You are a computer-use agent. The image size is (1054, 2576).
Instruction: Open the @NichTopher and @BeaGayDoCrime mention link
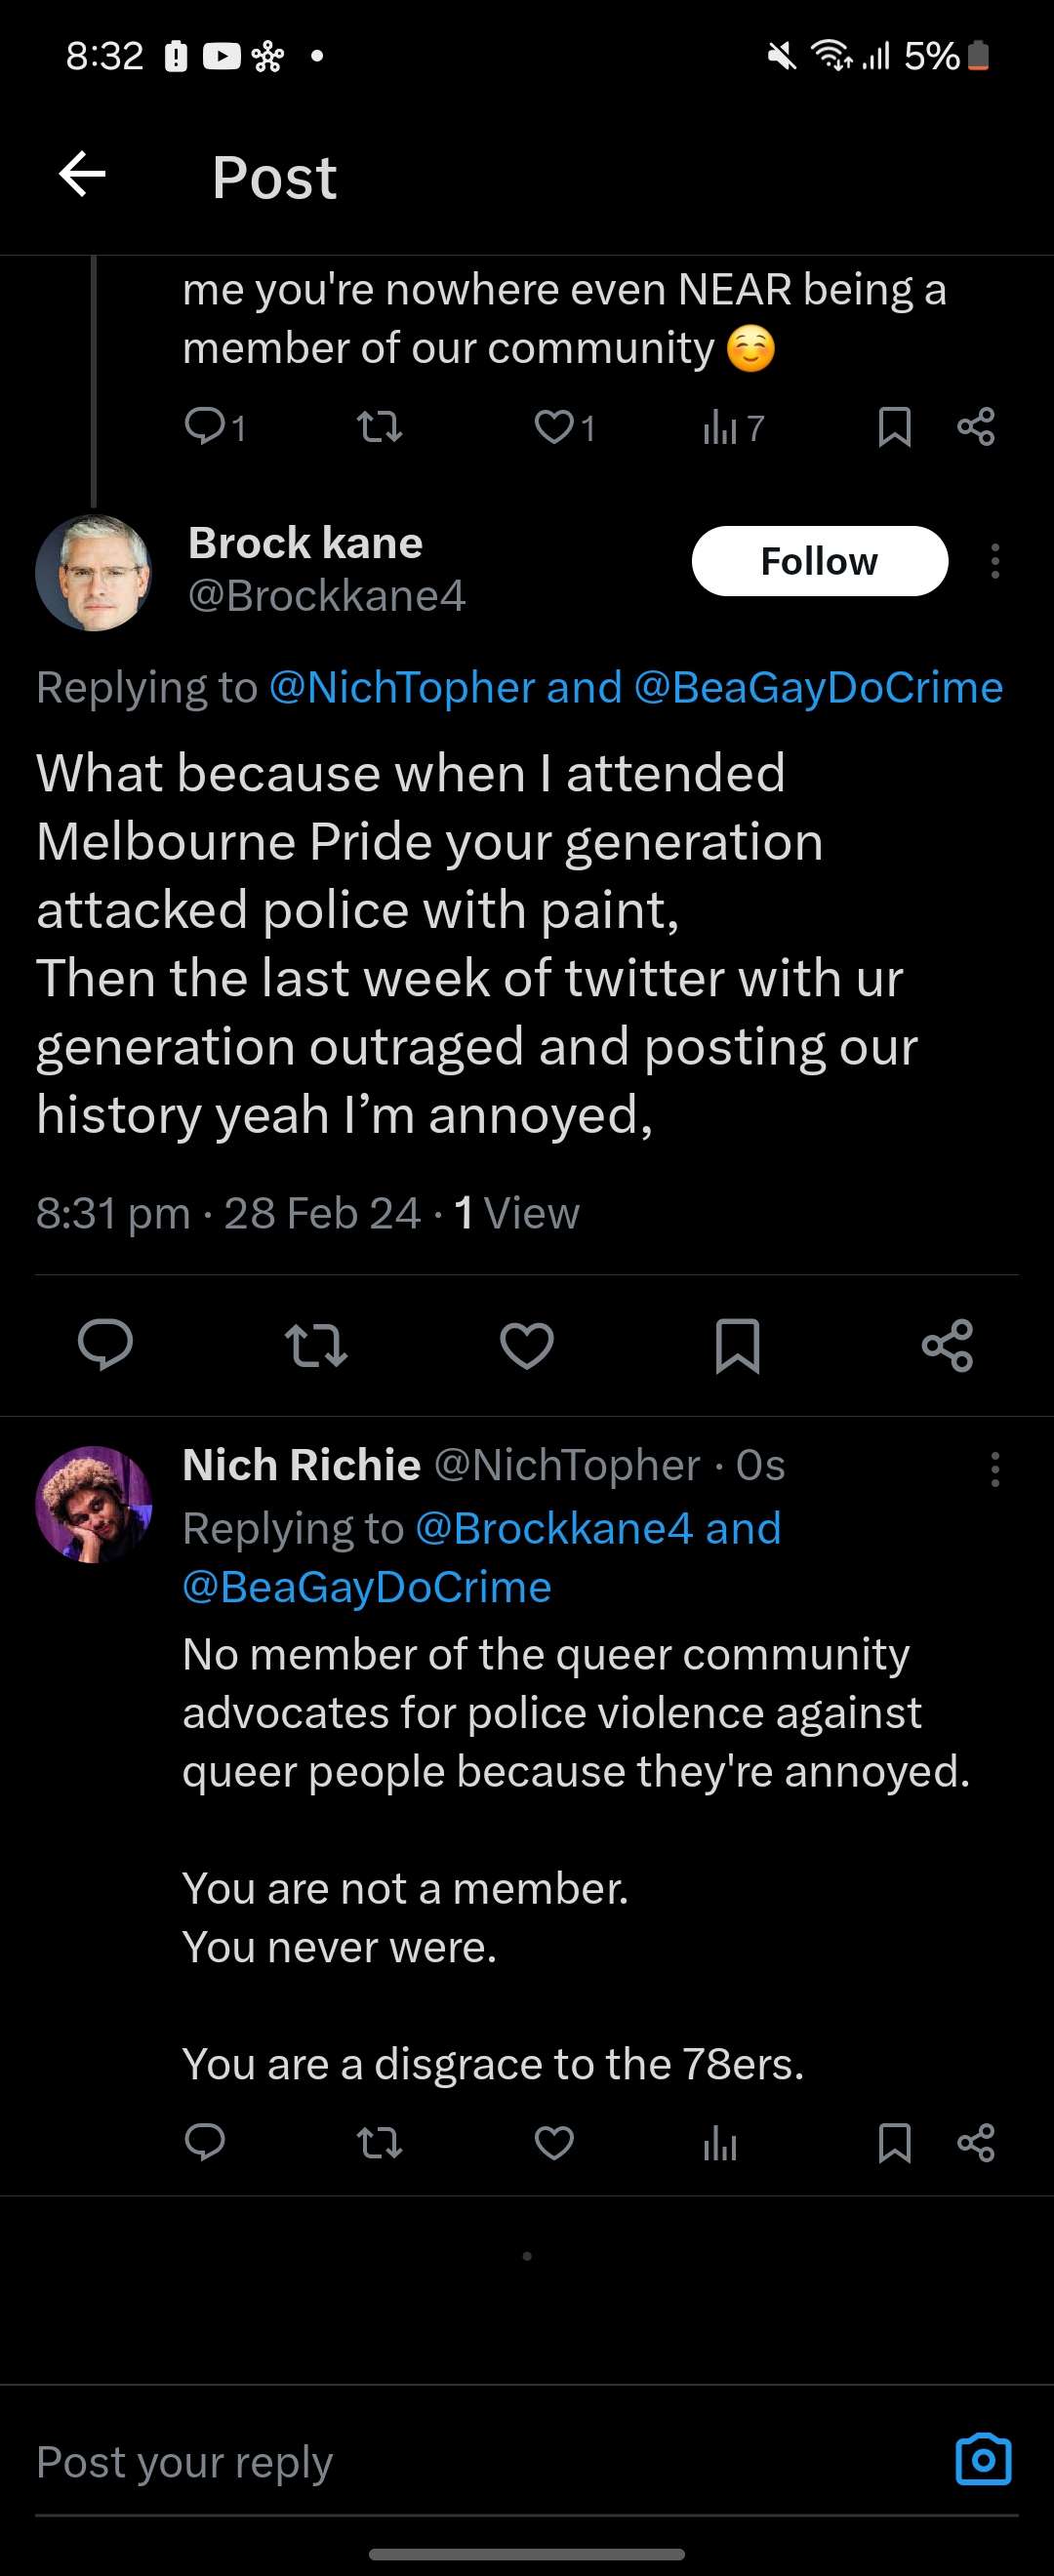coord(636,688)
